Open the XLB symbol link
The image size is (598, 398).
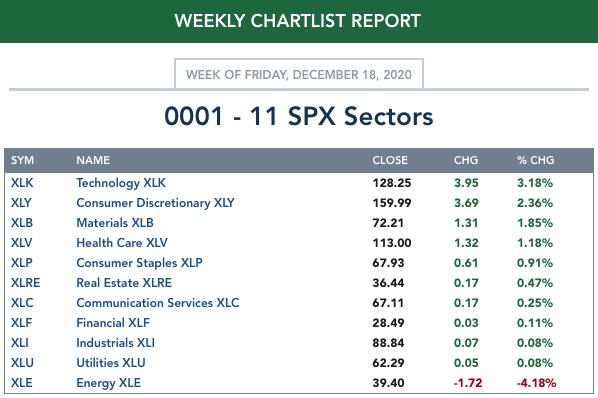22,223
